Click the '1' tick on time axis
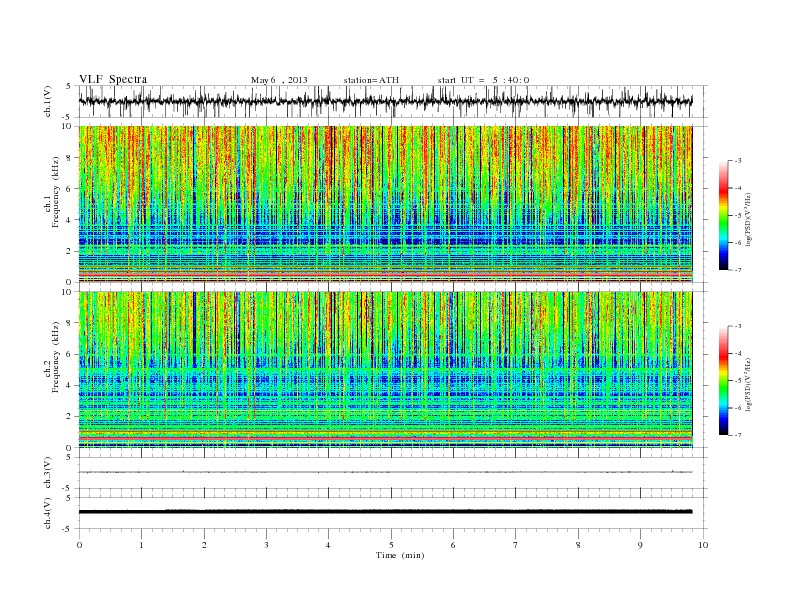This screenshot has height=612, width=792. point(141,545)
